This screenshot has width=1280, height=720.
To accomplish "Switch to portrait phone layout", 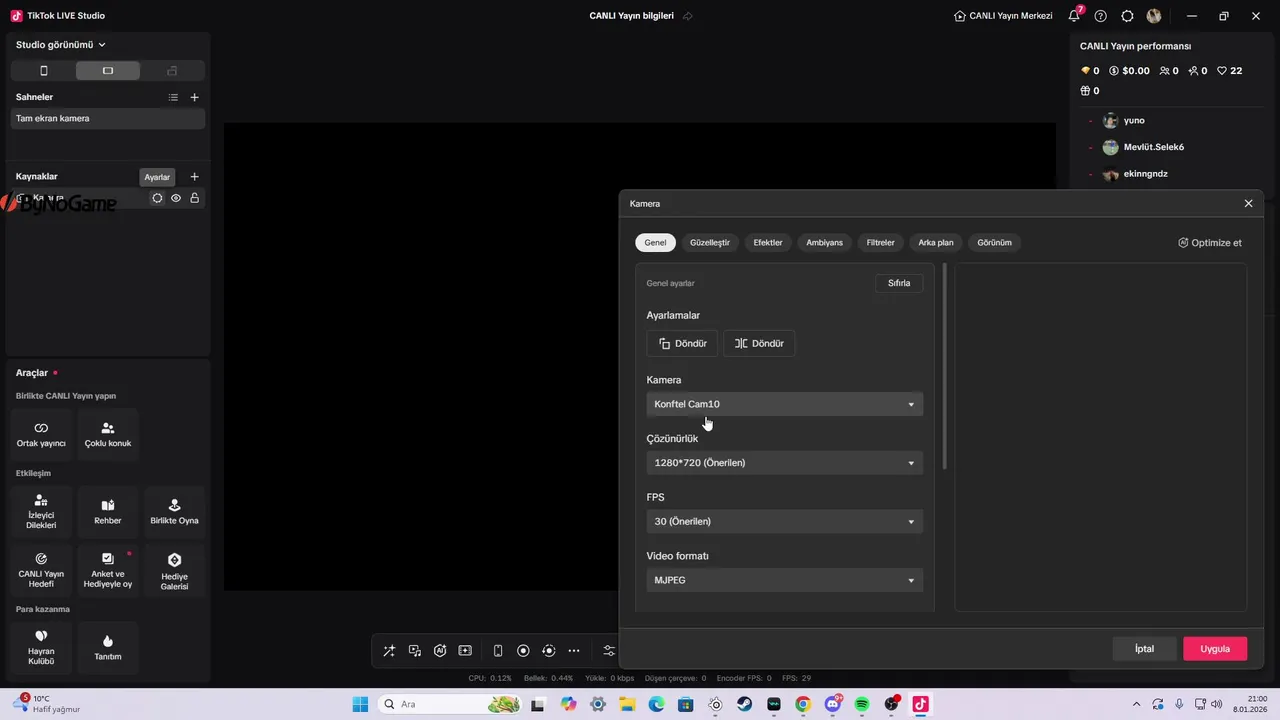I will (x=43, y=71).
